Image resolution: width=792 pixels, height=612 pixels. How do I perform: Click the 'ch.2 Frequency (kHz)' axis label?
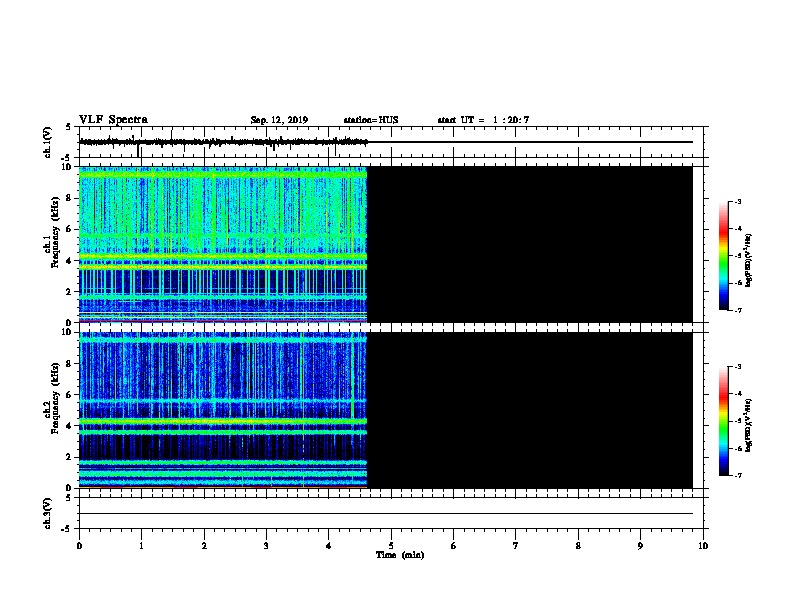coord(51,398)
